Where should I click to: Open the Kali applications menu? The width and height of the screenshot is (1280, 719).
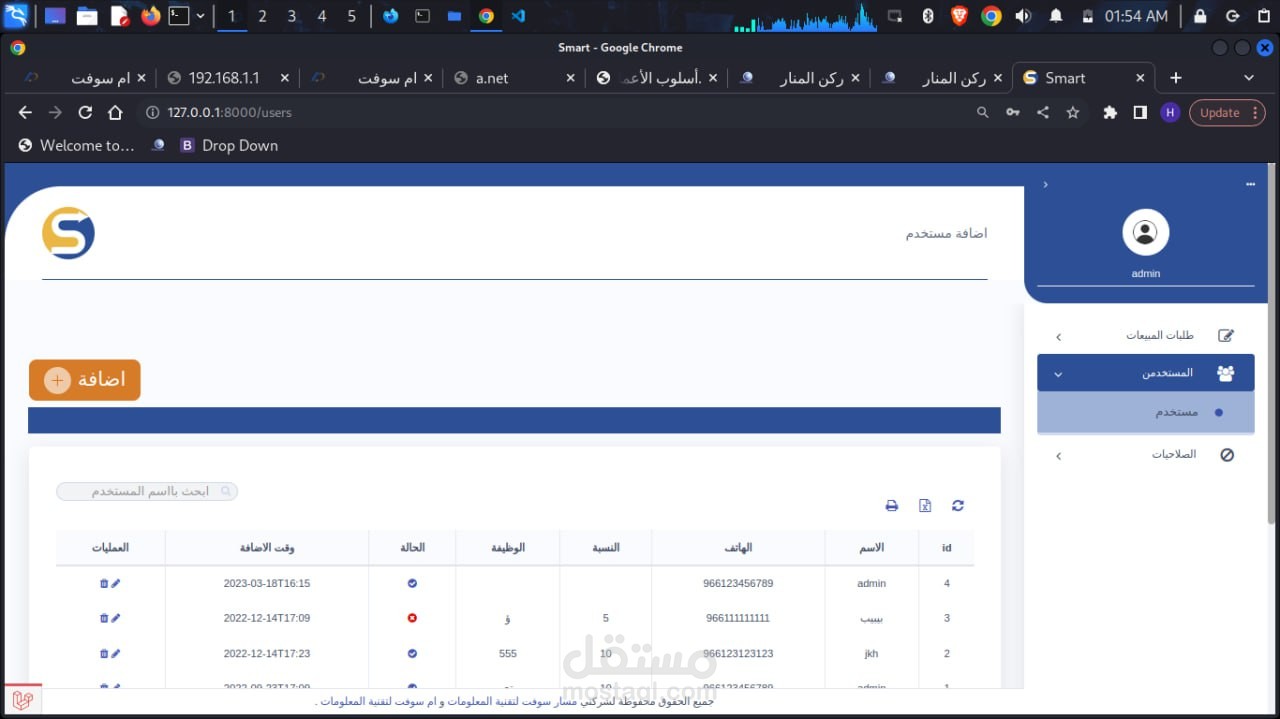pyautogui.click(x=16, y=16)
